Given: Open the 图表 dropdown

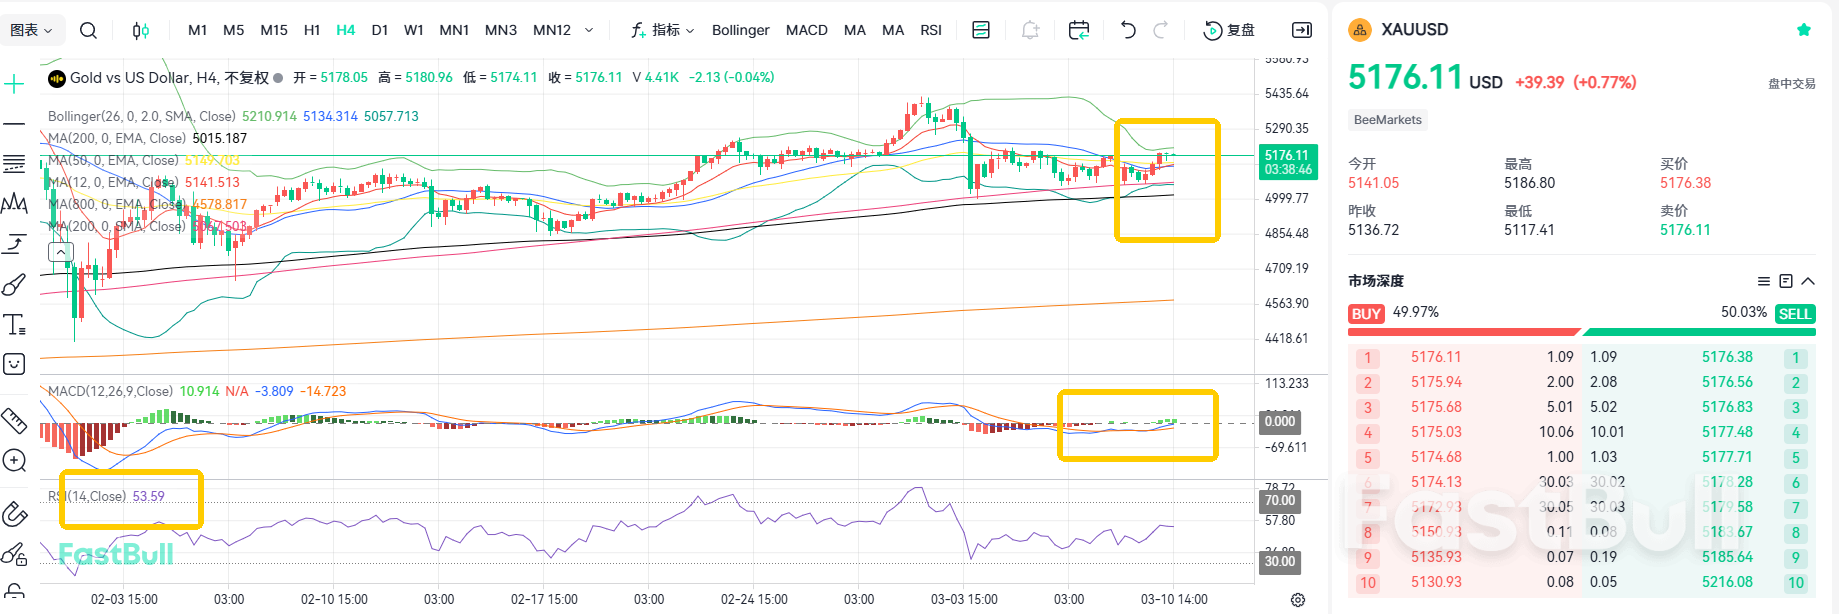Looking at the screenshot, I should click(31, 30).
